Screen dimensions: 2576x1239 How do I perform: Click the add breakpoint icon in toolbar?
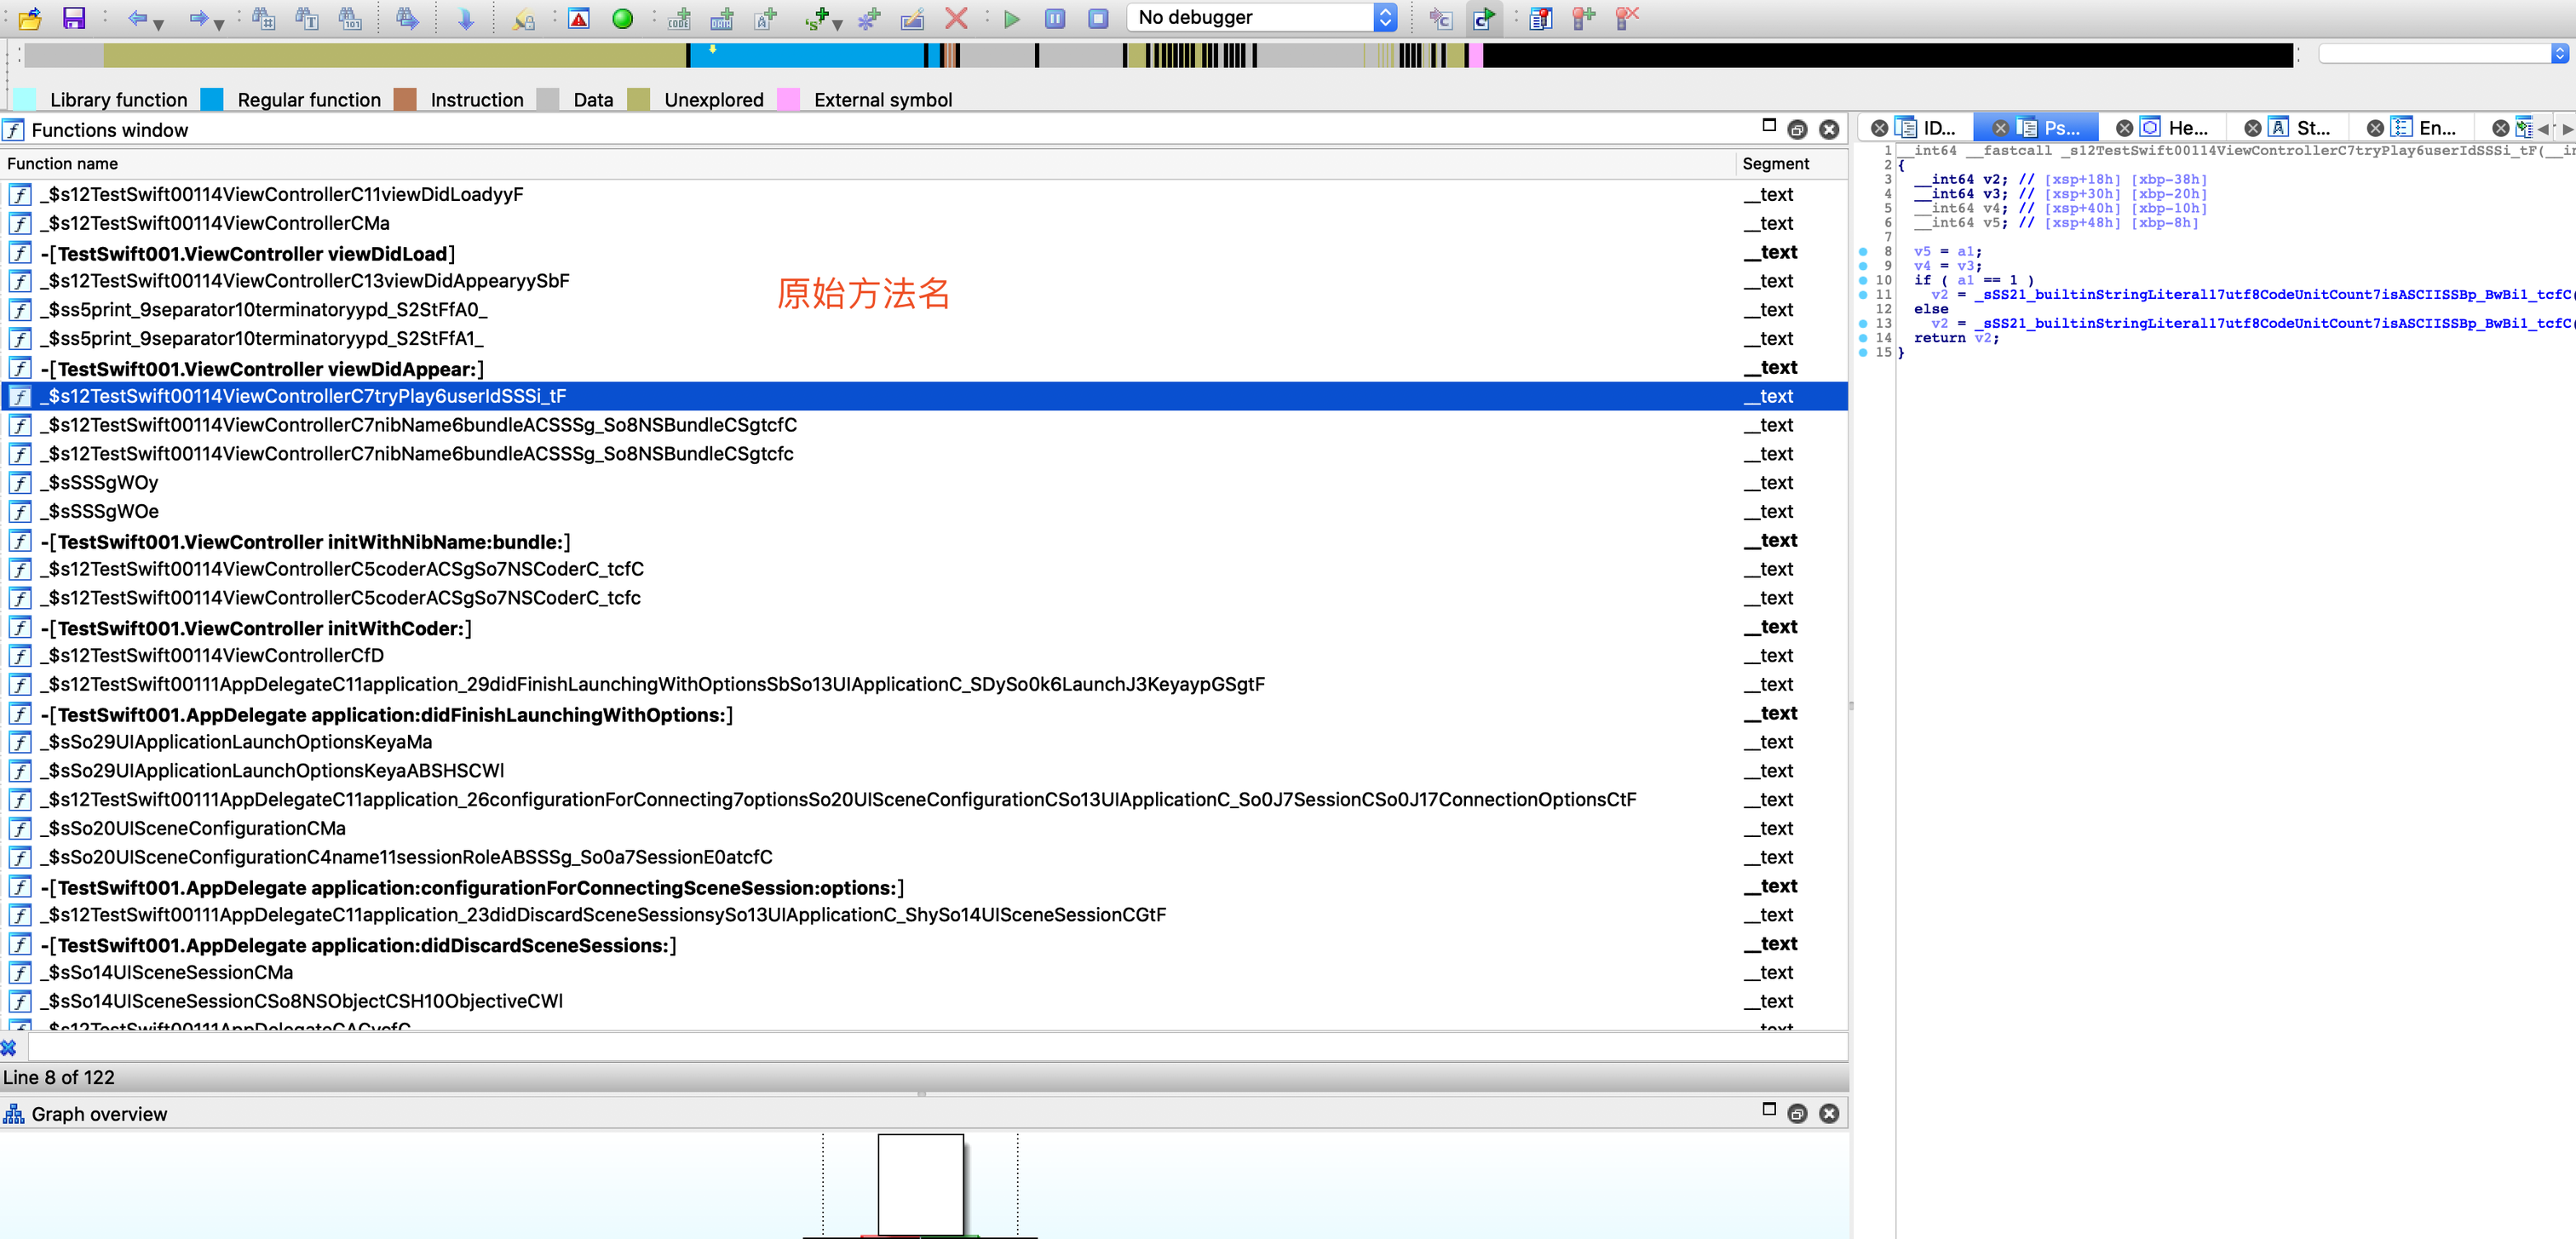pos(1583,18)
